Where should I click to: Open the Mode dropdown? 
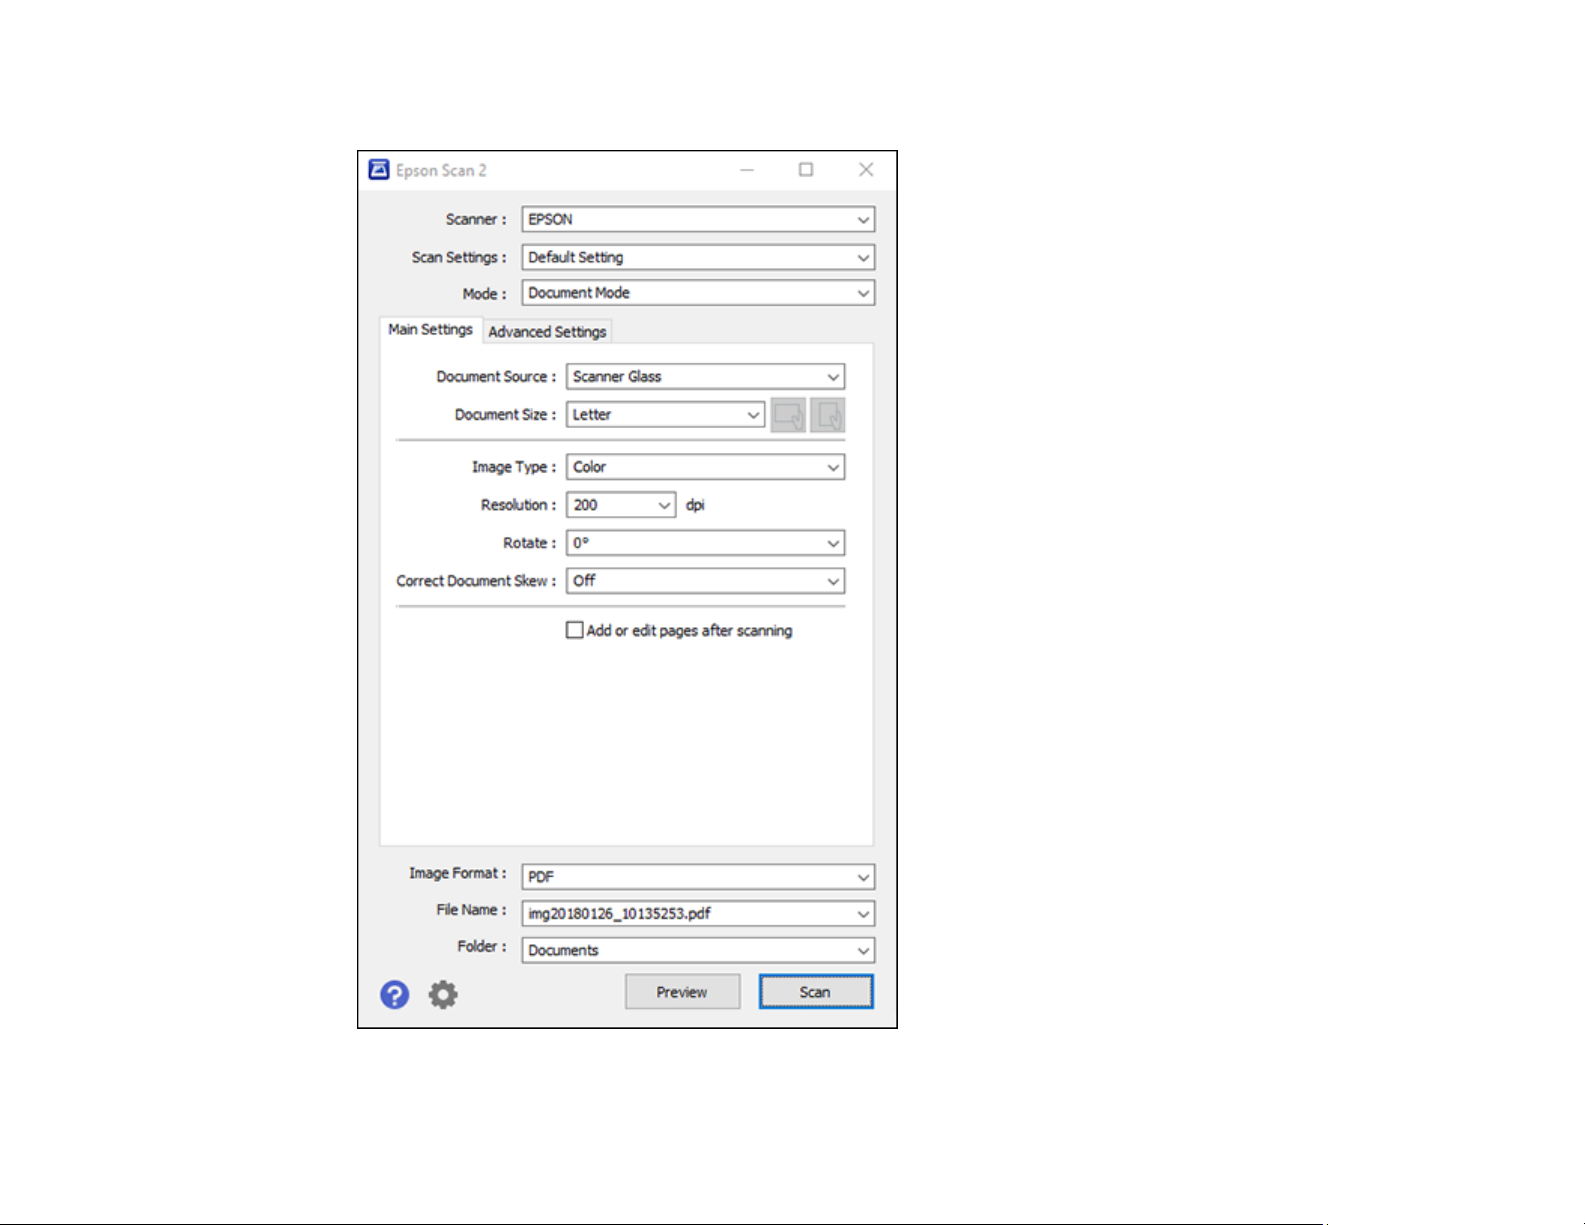click(x=698, y=293)
